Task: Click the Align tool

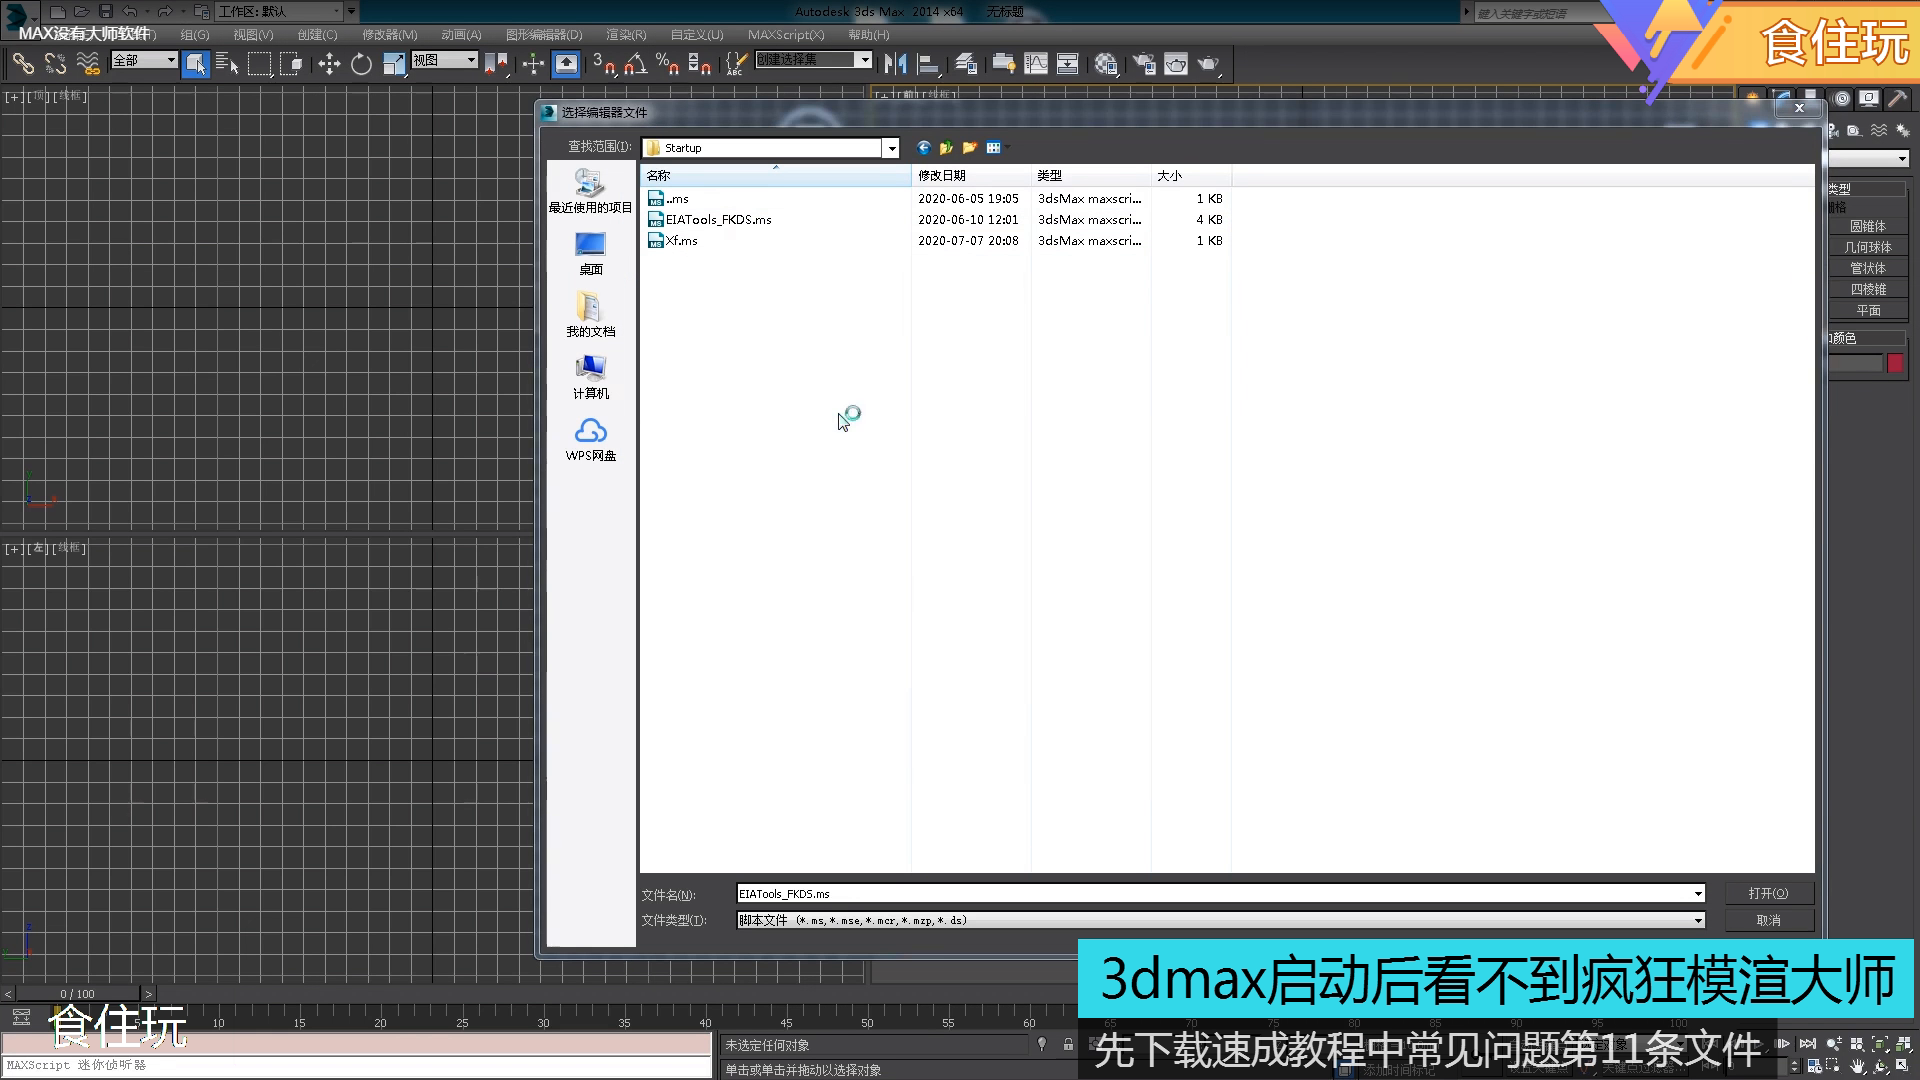Action: click(x=928, y=64)
